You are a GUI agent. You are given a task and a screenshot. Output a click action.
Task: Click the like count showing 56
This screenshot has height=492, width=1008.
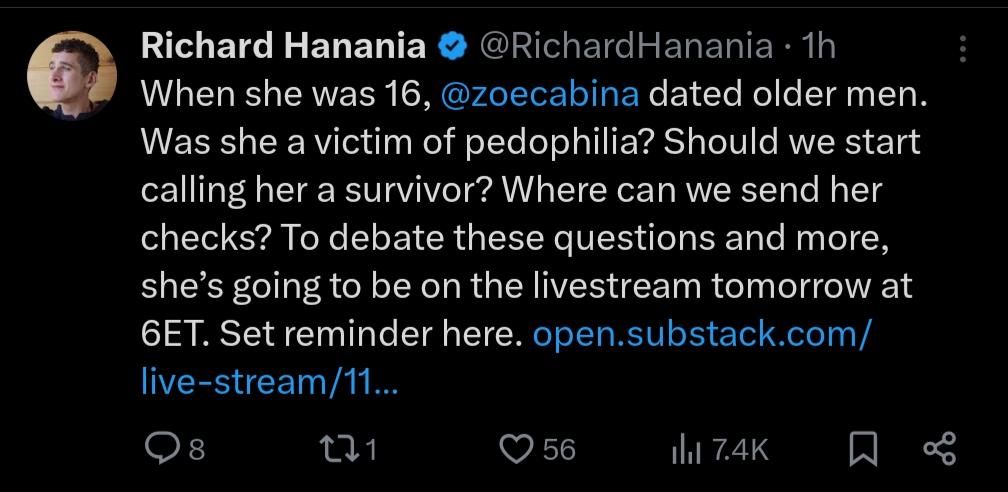coord(559,450)
